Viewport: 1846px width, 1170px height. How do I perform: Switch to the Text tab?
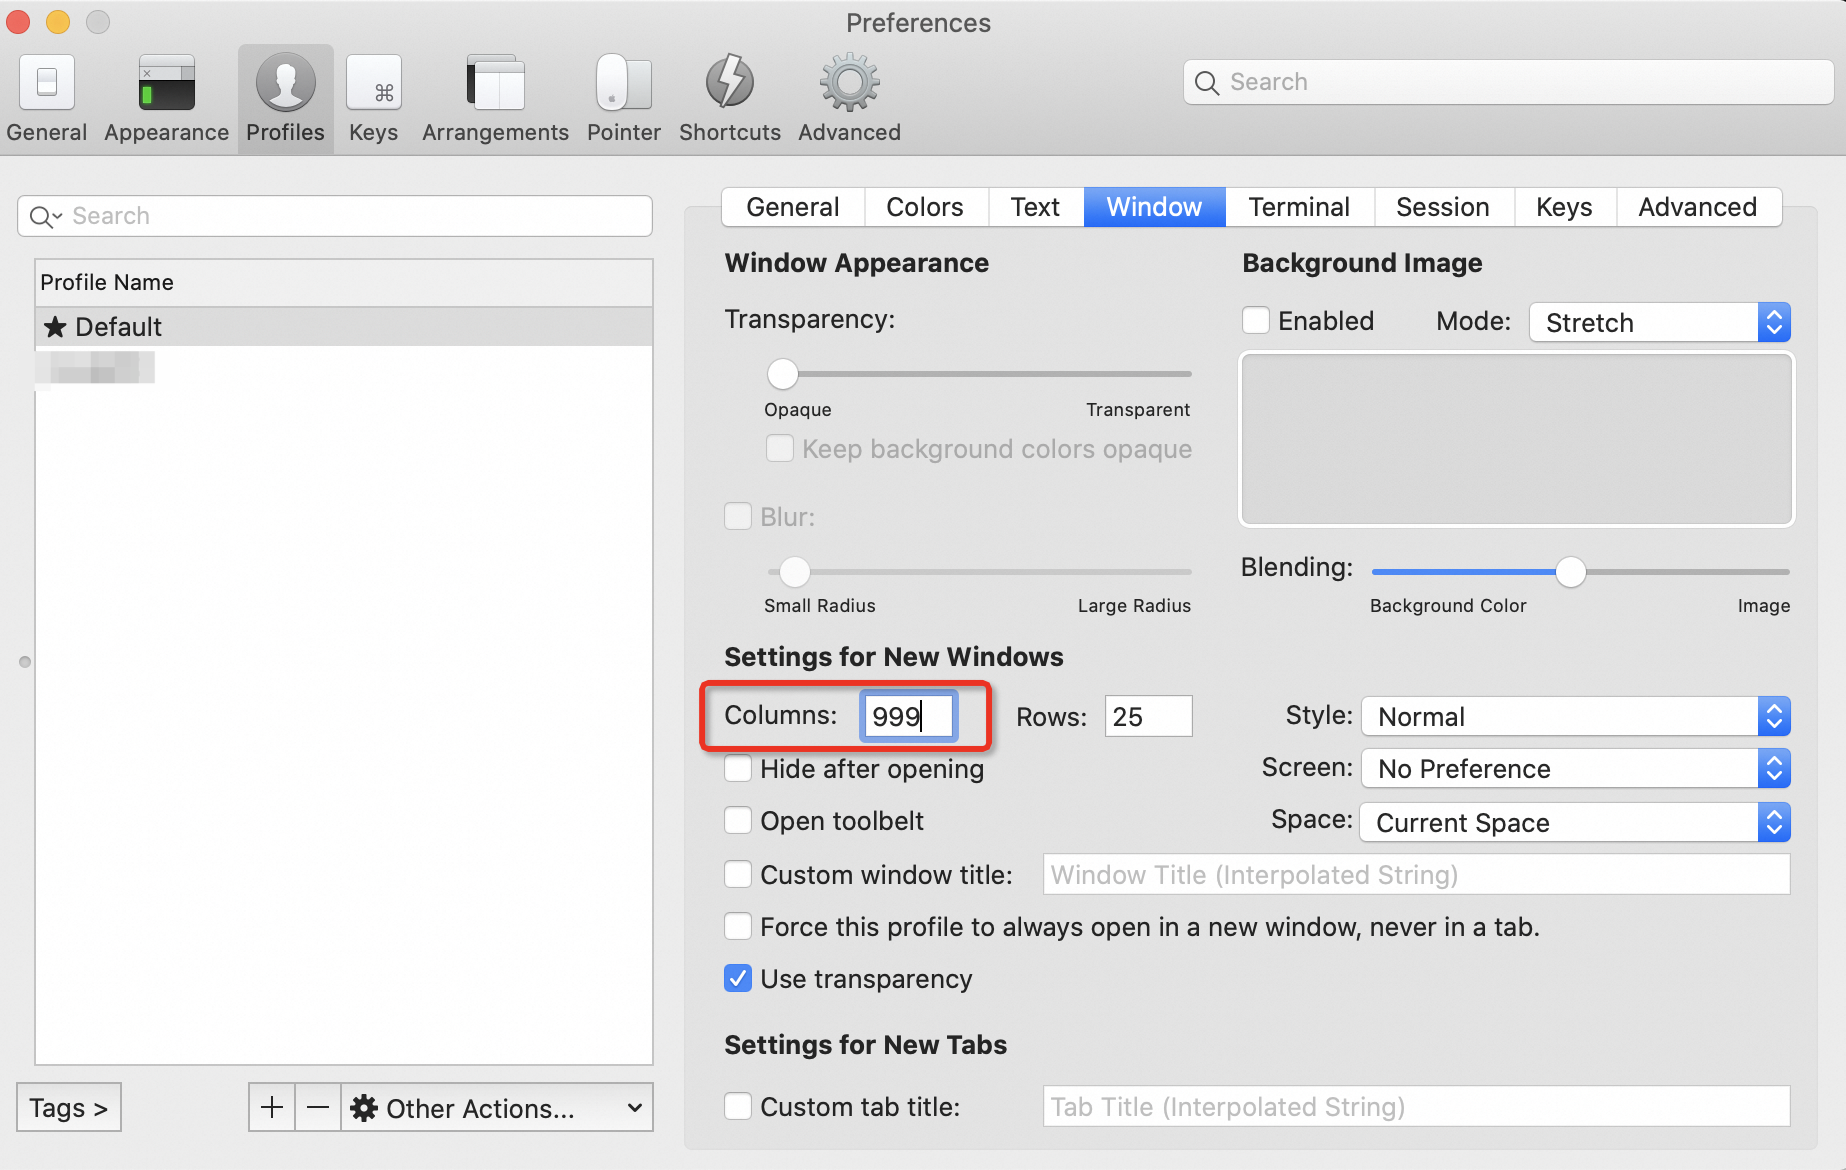(x=1035, y=207)
